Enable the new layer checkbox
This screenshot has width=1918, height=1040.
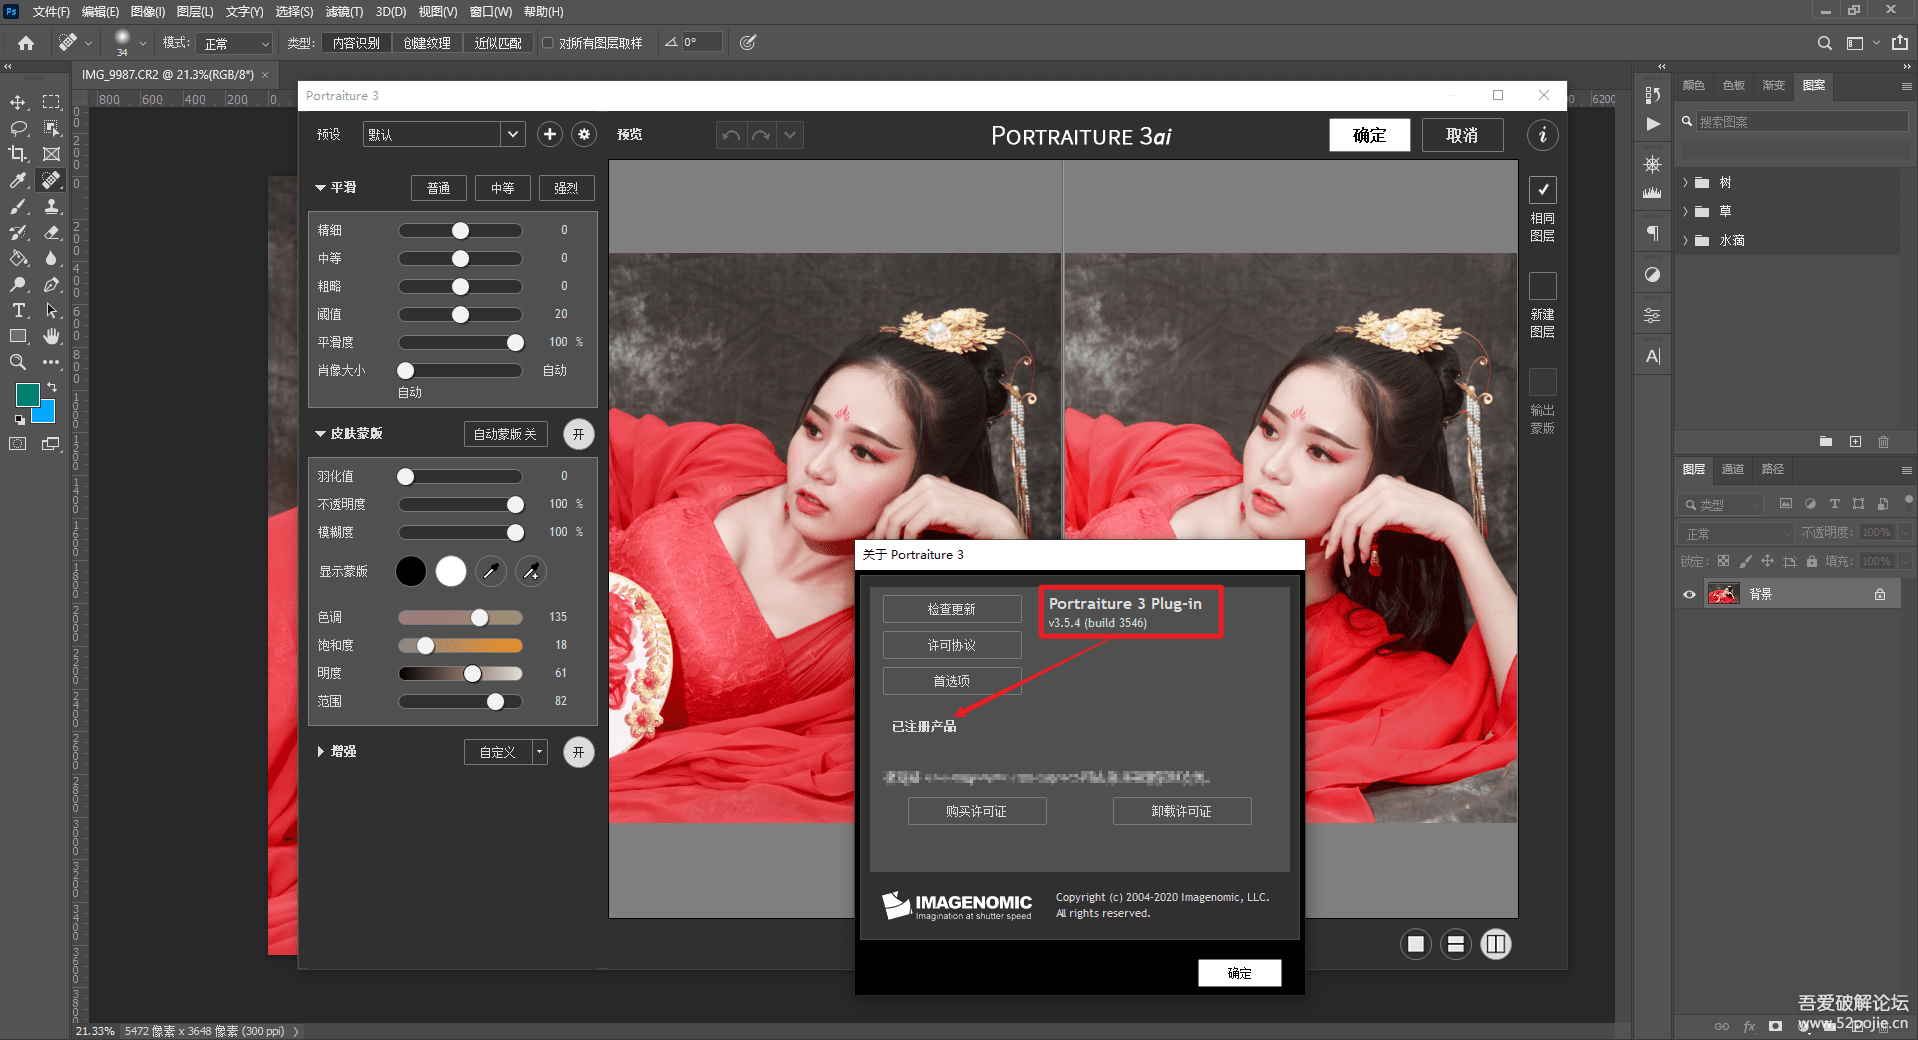click(x=1542, y=286)
